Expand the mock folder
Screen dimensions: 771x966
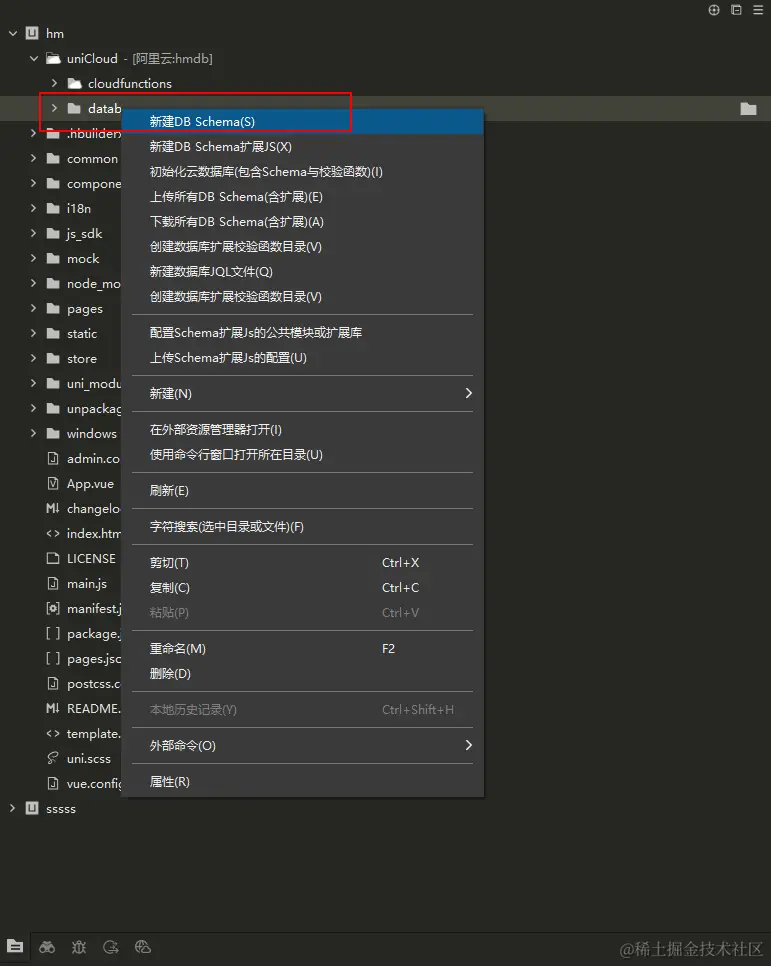[x=33, y=258]
